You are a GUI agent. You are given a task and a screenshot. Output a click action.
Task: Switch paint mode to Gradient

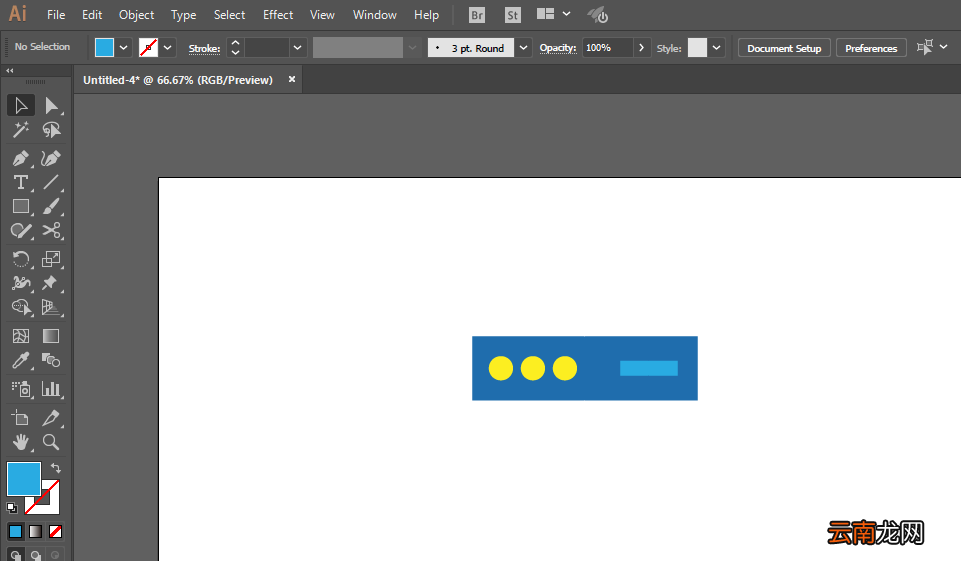coord(36,531)
